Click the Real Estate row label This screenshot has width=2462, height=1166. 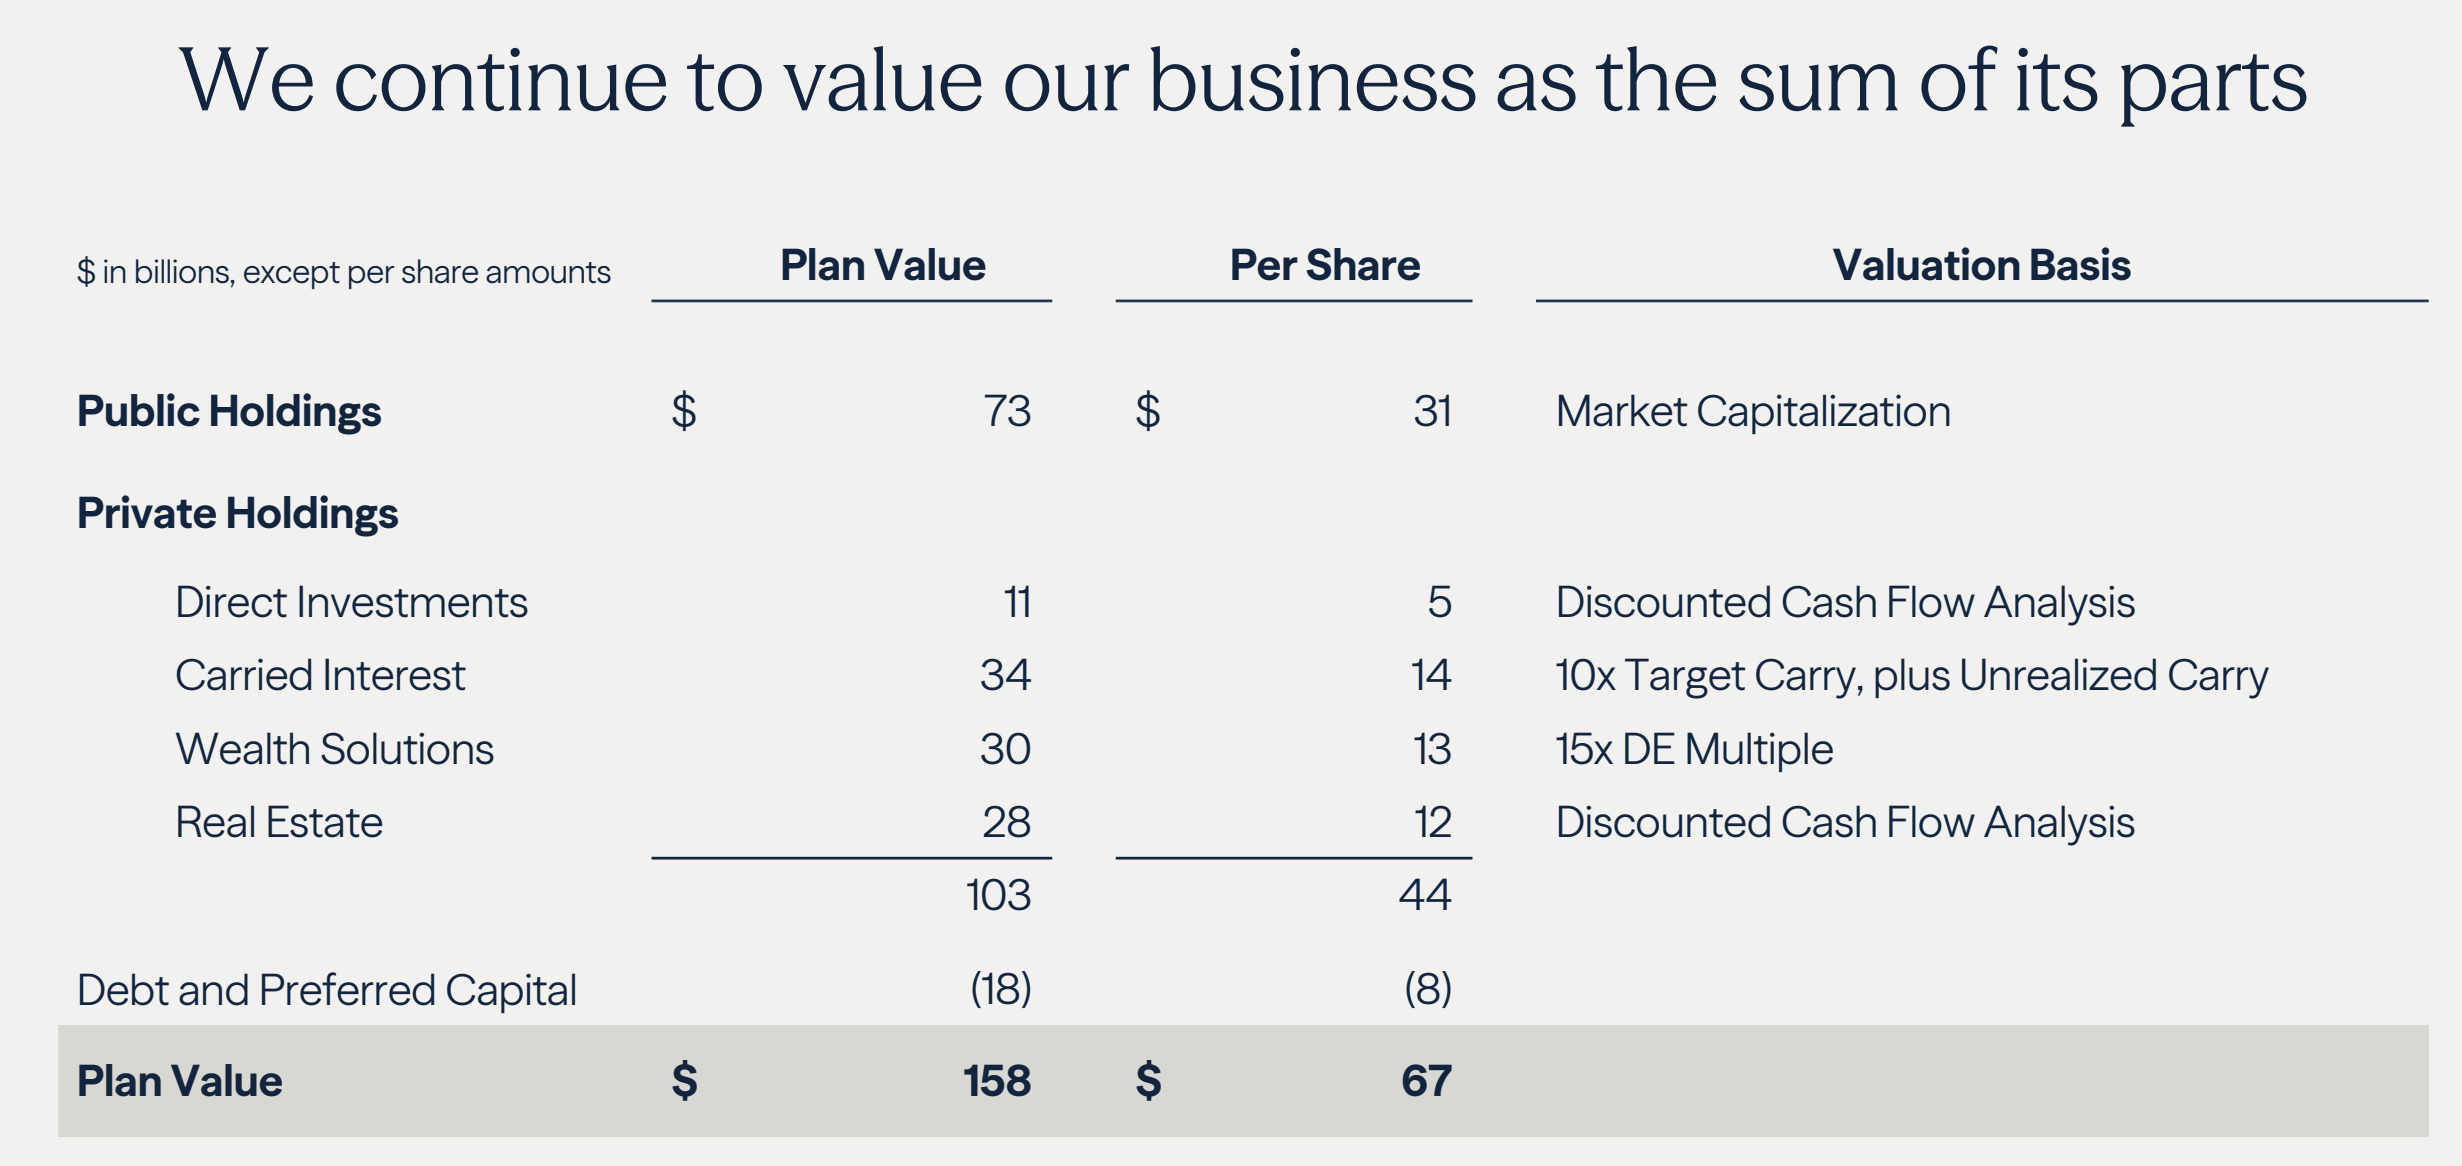pyautogui.click(x=279, y=822)
